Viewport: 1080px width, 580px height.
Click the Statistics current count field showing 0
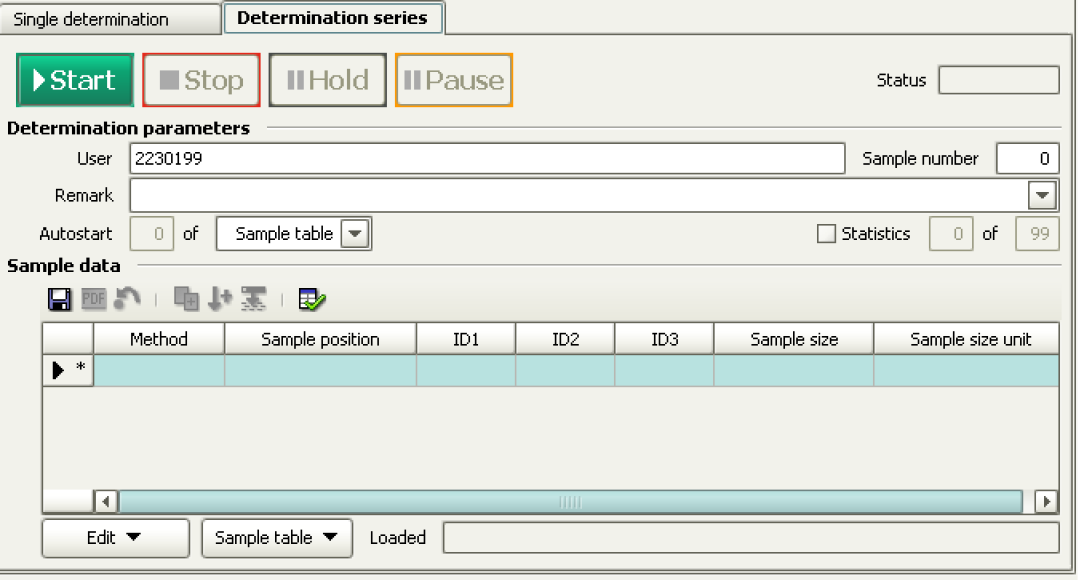(x=951, y=234)
